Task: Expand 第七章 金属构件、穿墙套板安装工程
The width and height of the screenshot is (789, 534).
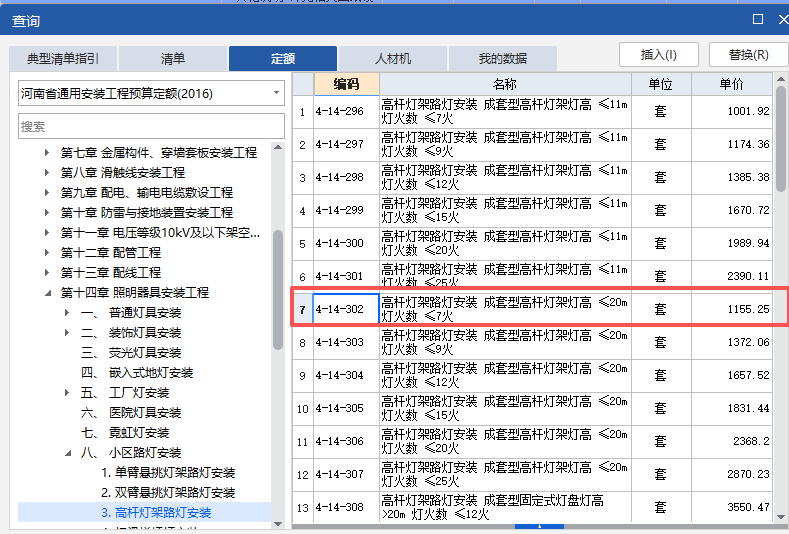Action: pos(46,152)
